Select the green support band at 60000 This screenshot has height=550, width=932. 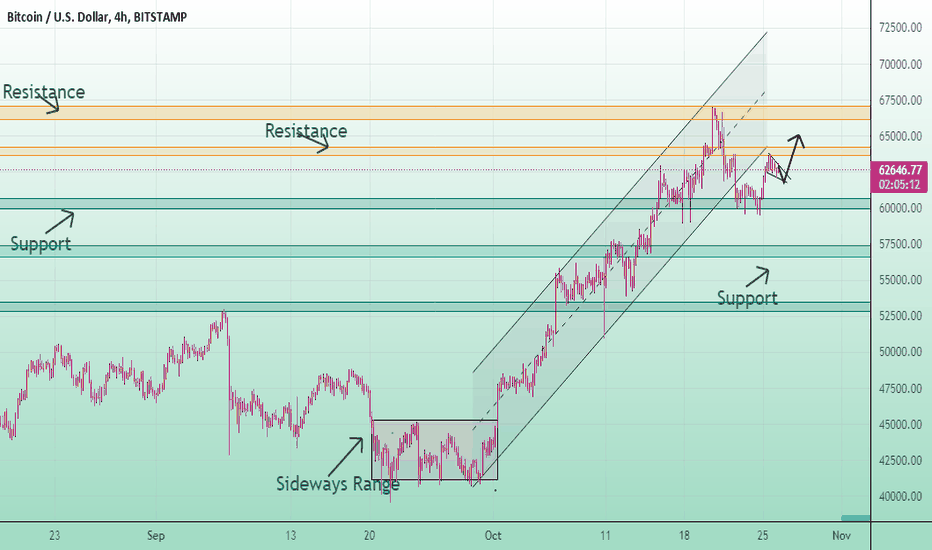pyautogui.click(x=435, y=203)
